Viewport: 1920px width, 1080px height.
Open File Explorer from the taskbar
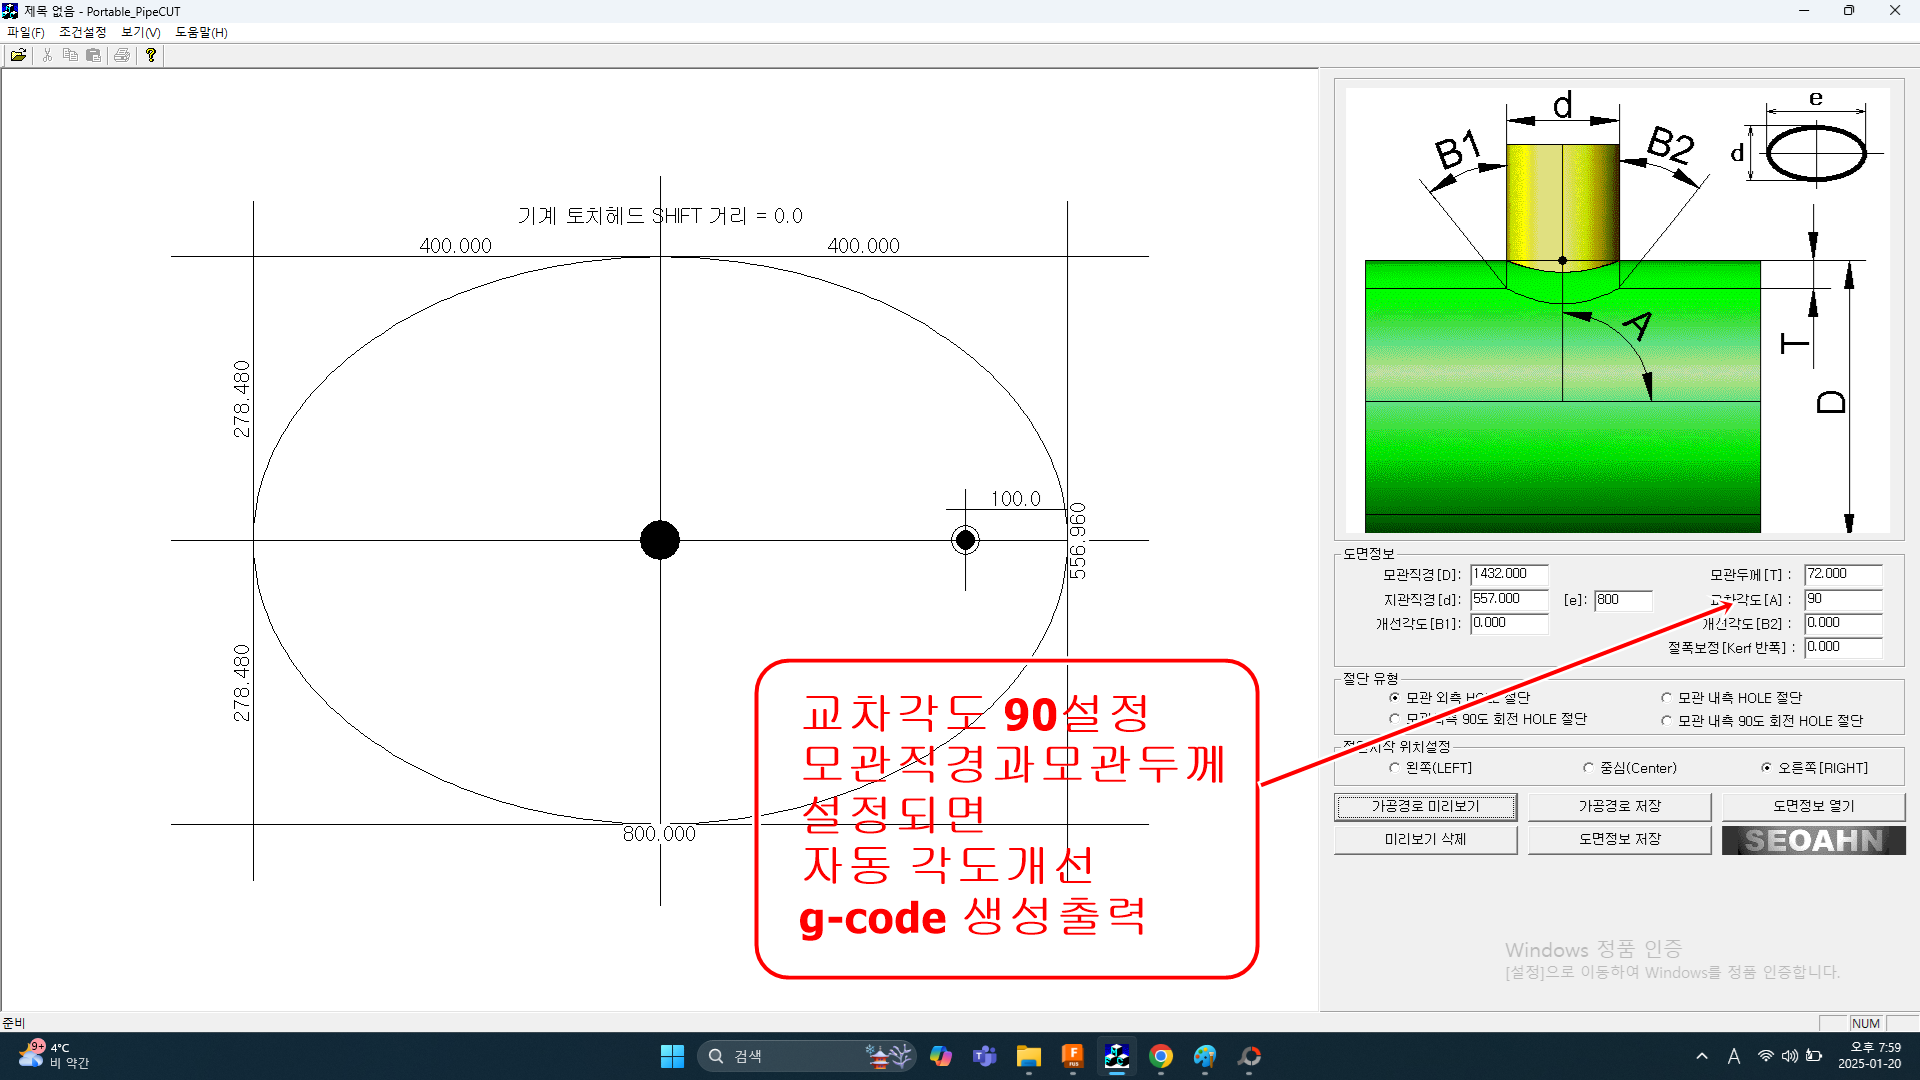[1028, 1056]
